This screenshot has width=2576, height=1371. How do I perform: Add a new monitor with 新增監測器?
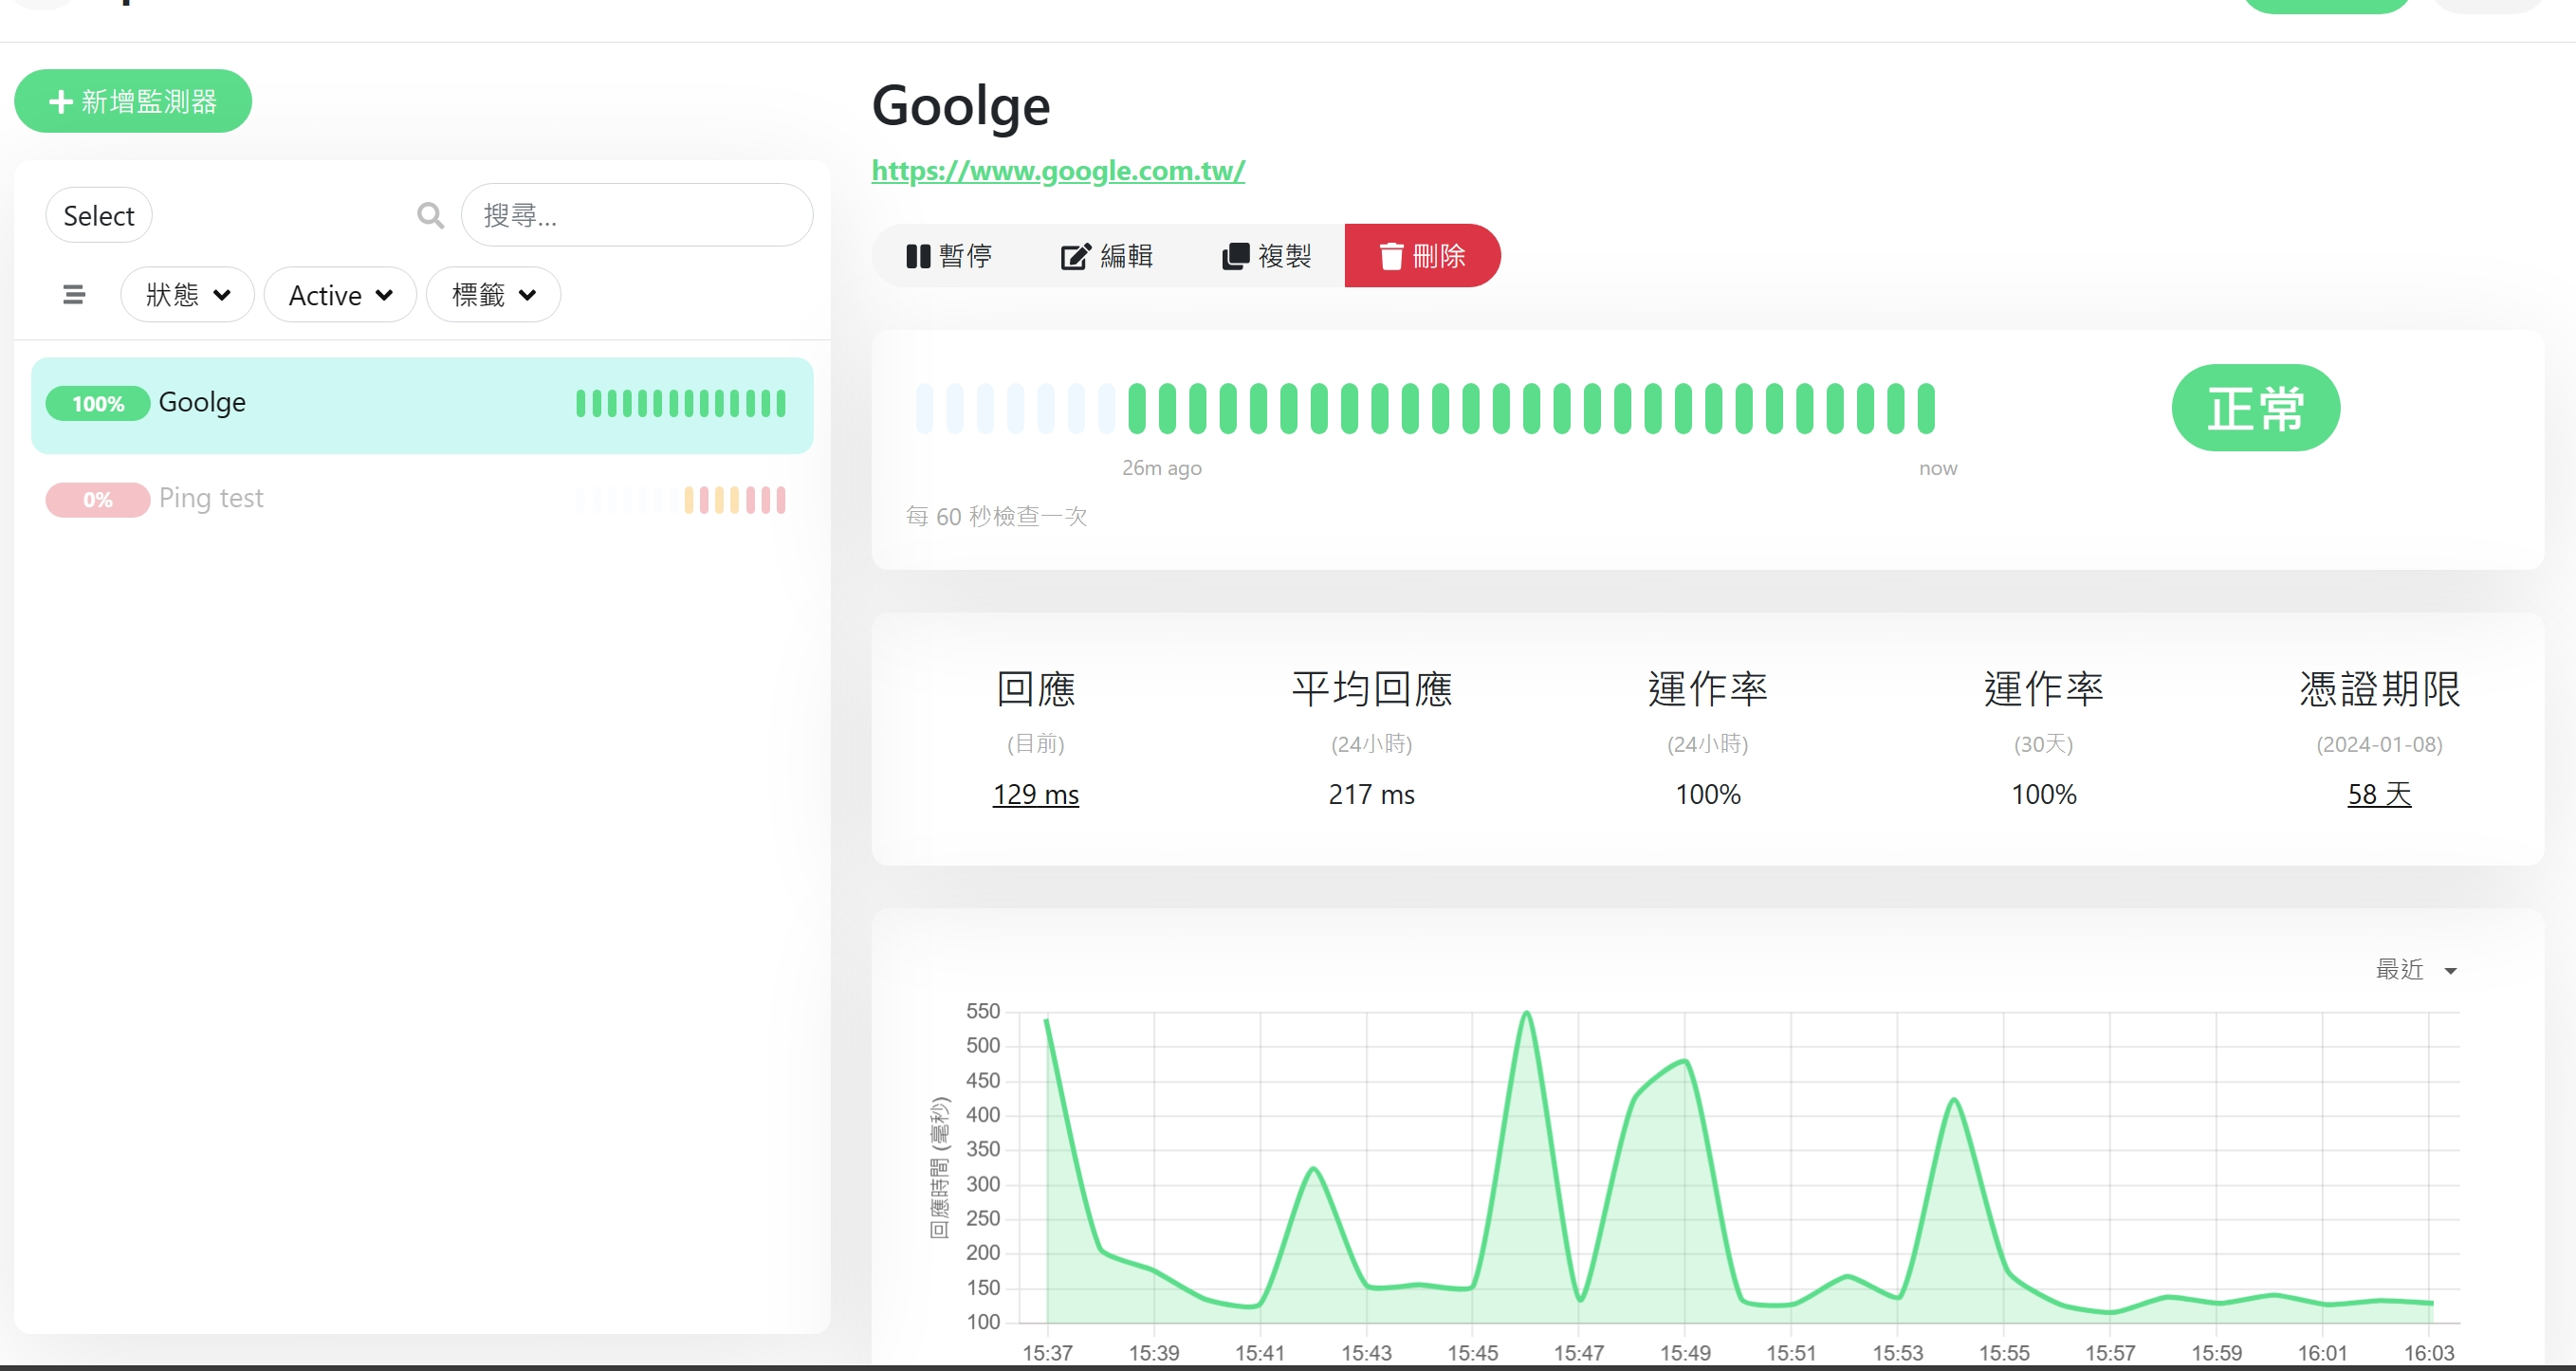pos(133,101)
